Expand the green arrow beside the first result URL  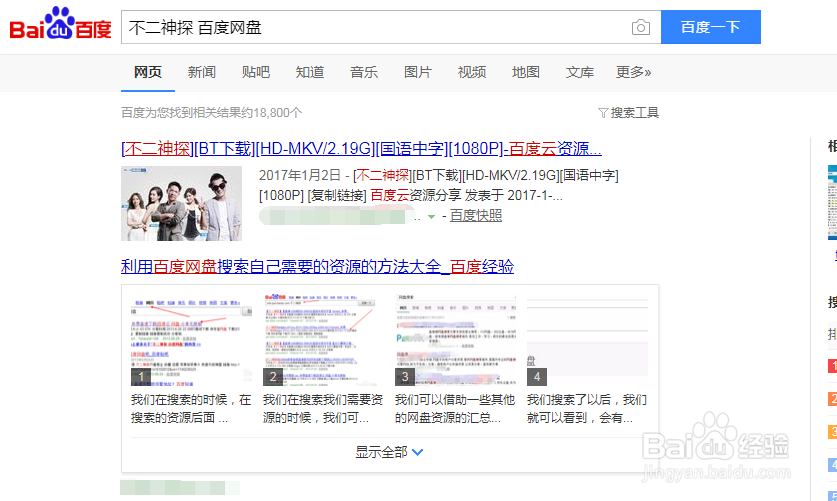tap(431, 217)
